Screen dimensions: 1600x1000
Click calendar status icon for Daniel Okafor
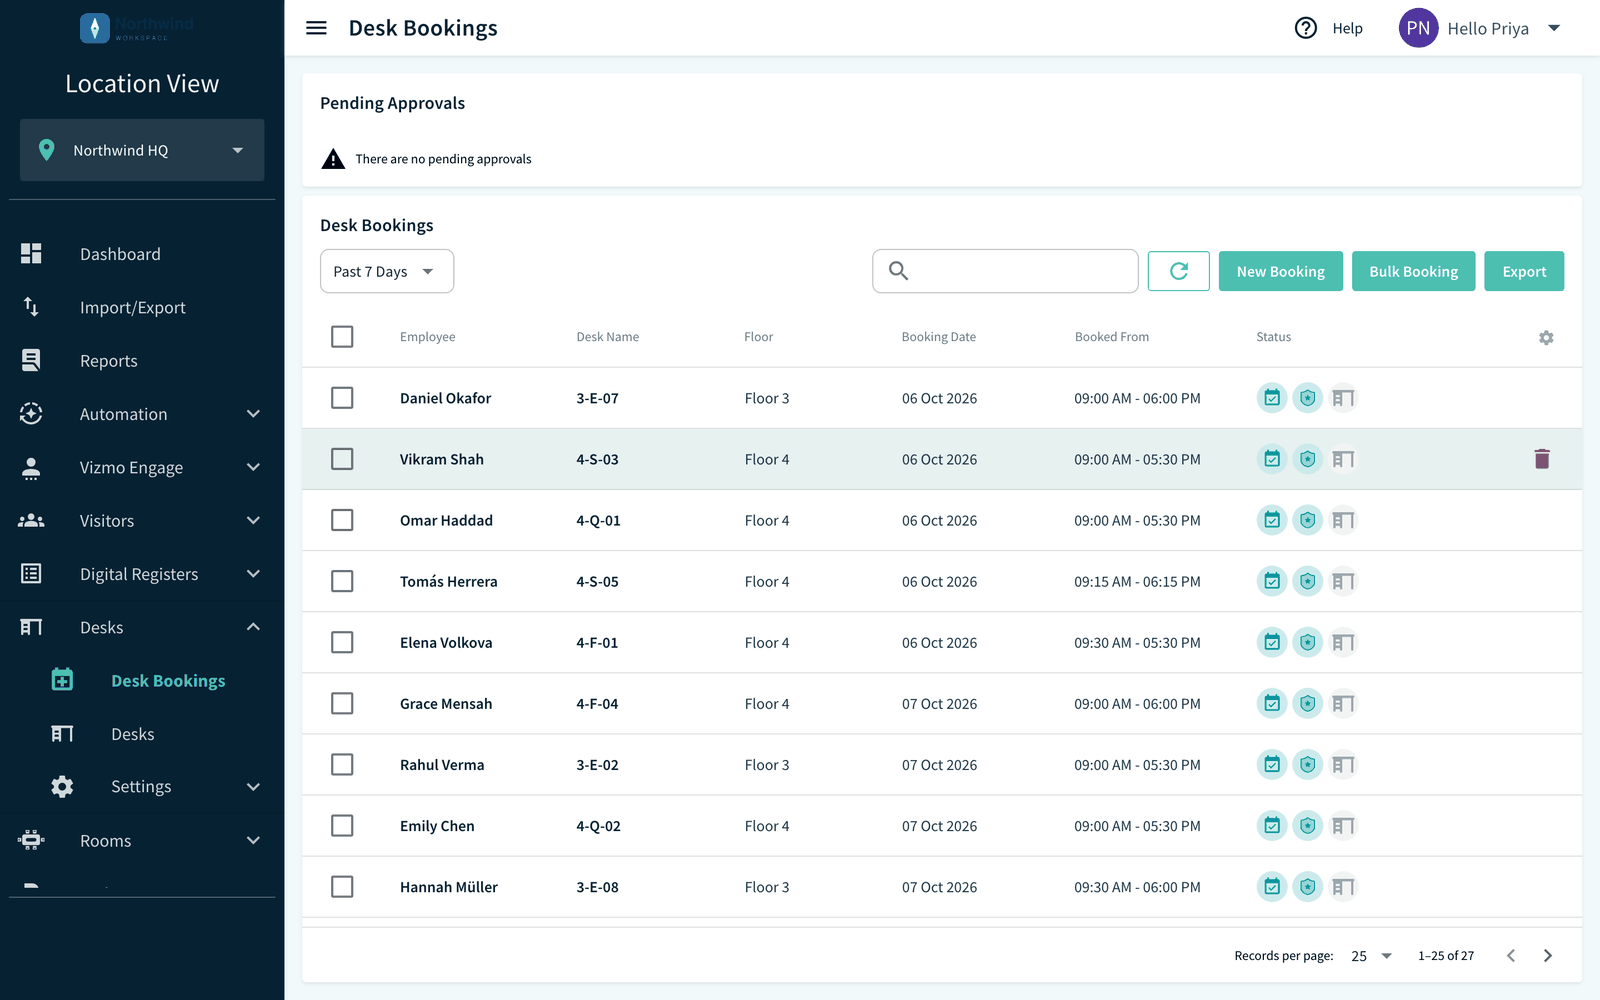click(1272, 398)
